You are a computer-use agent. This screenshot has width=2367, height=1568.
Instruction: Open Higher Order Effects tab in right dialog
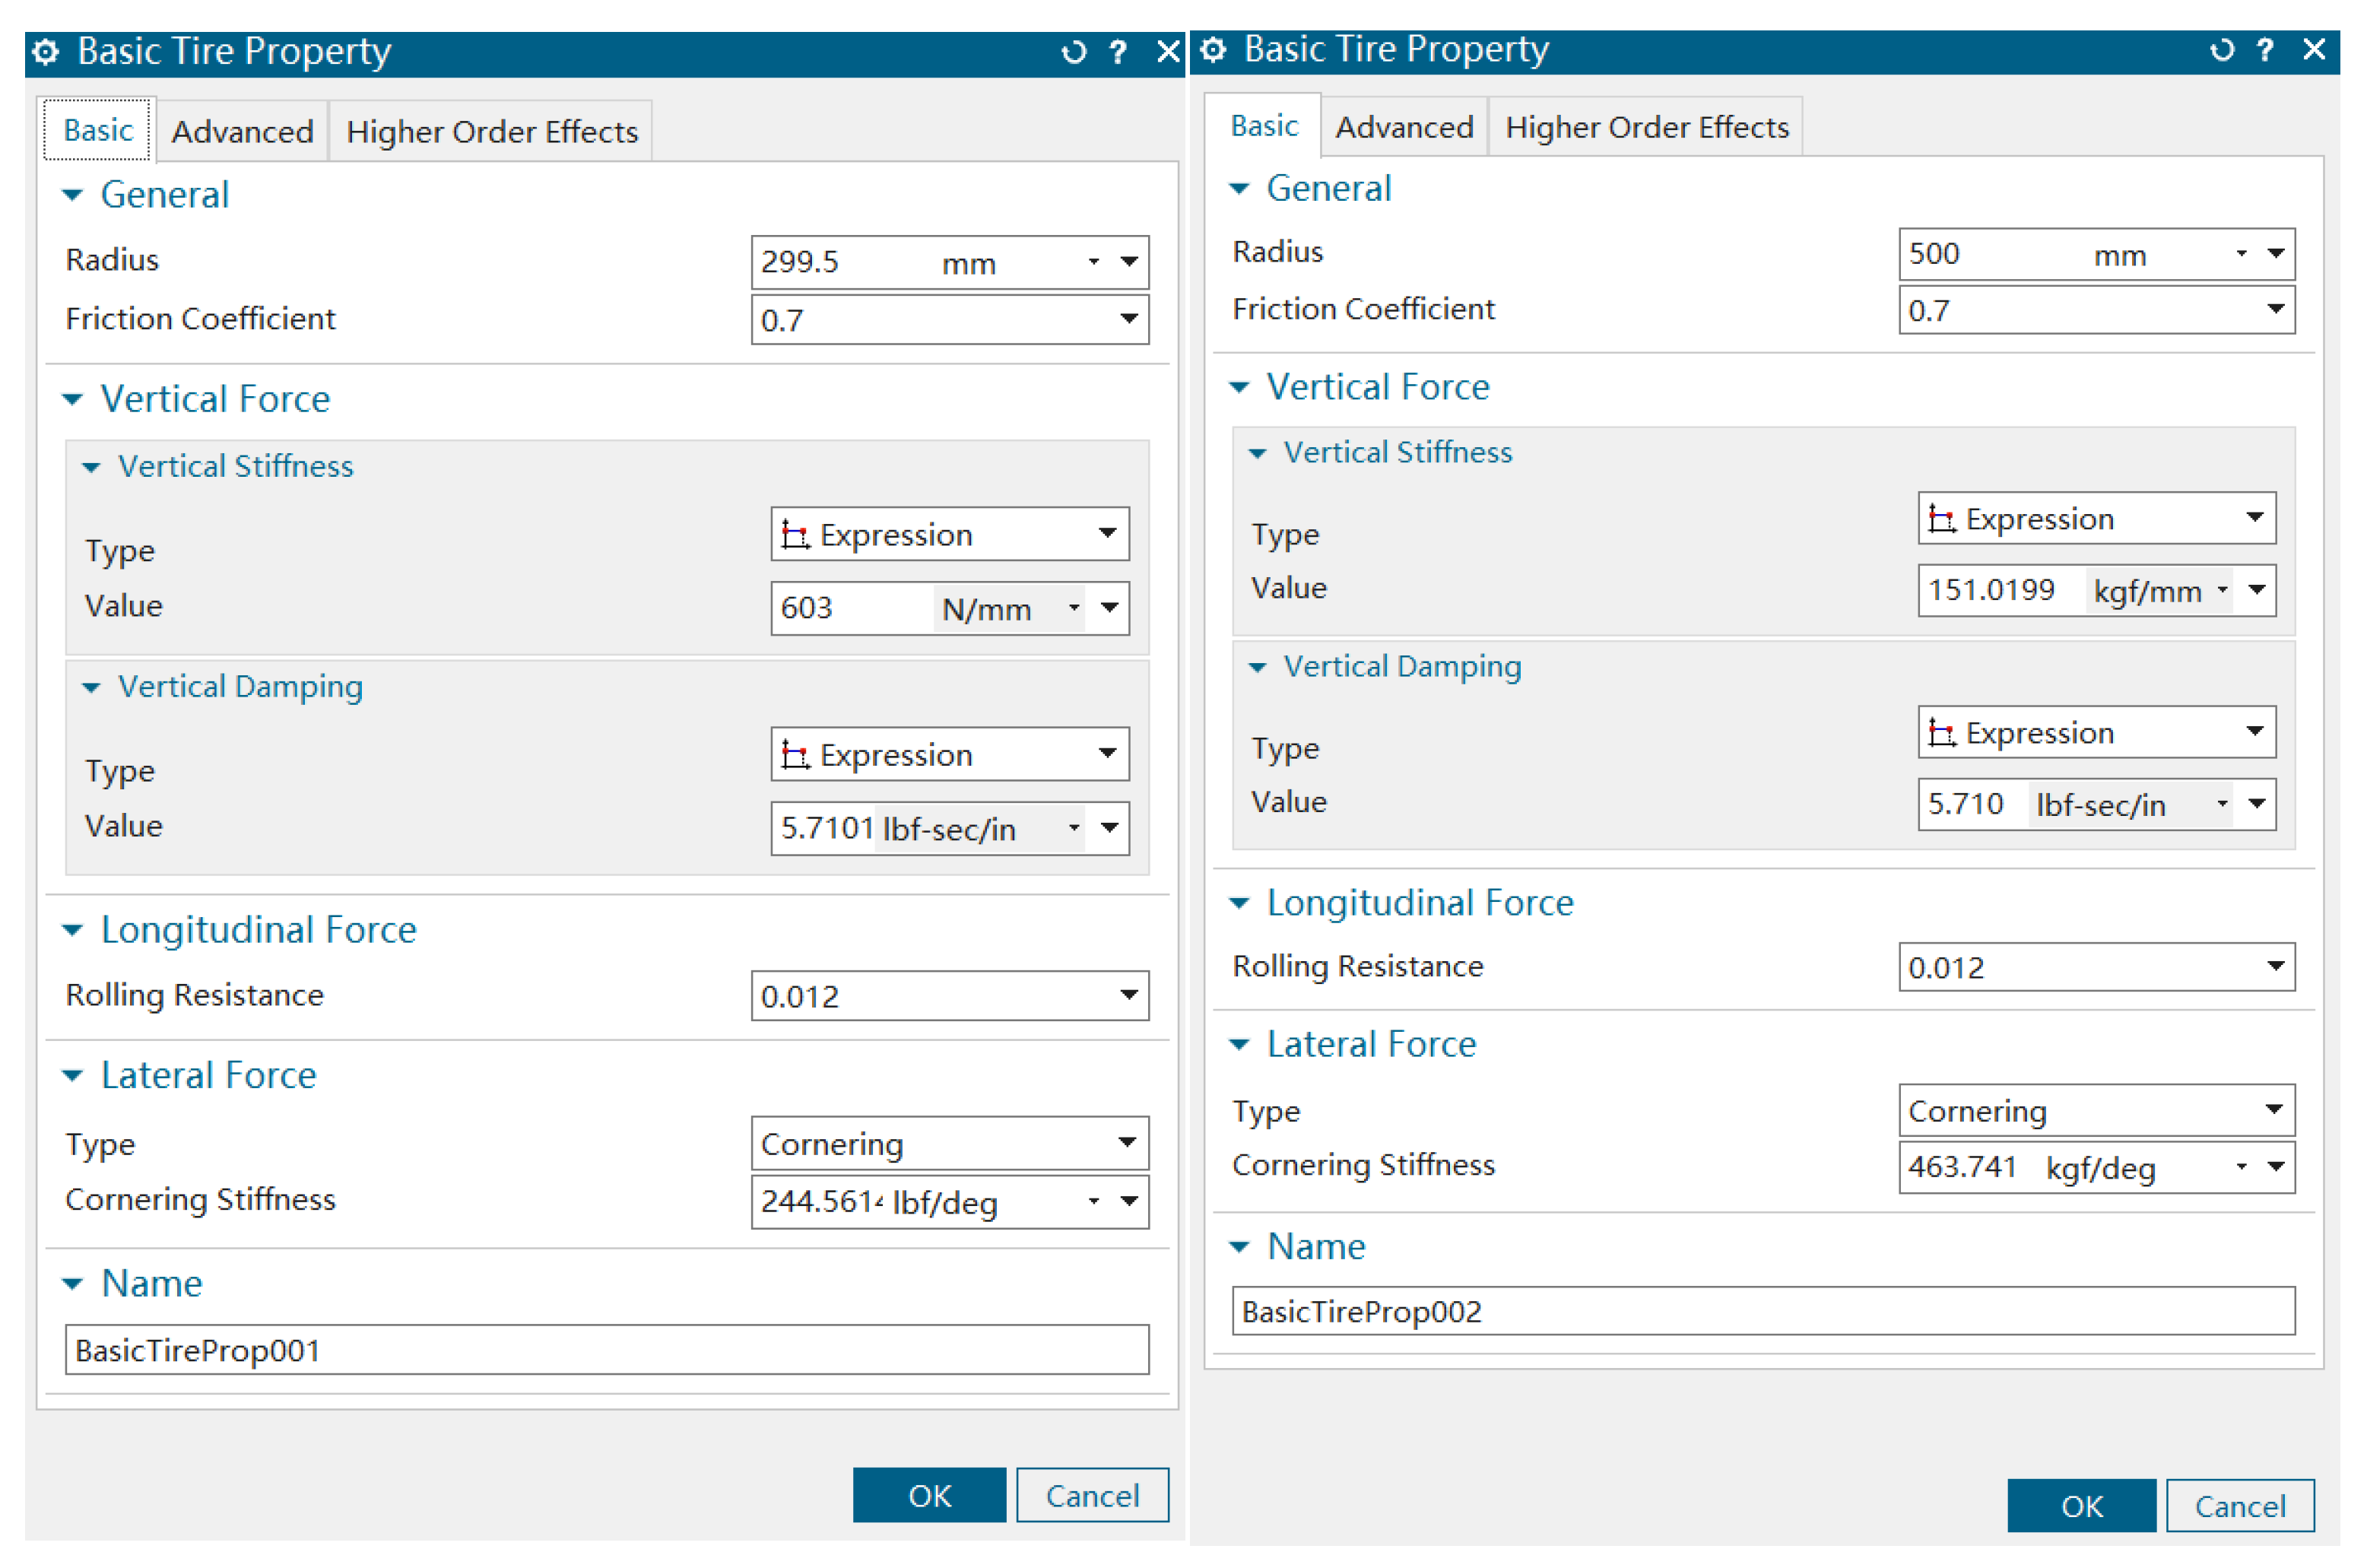pos(1646,127)
